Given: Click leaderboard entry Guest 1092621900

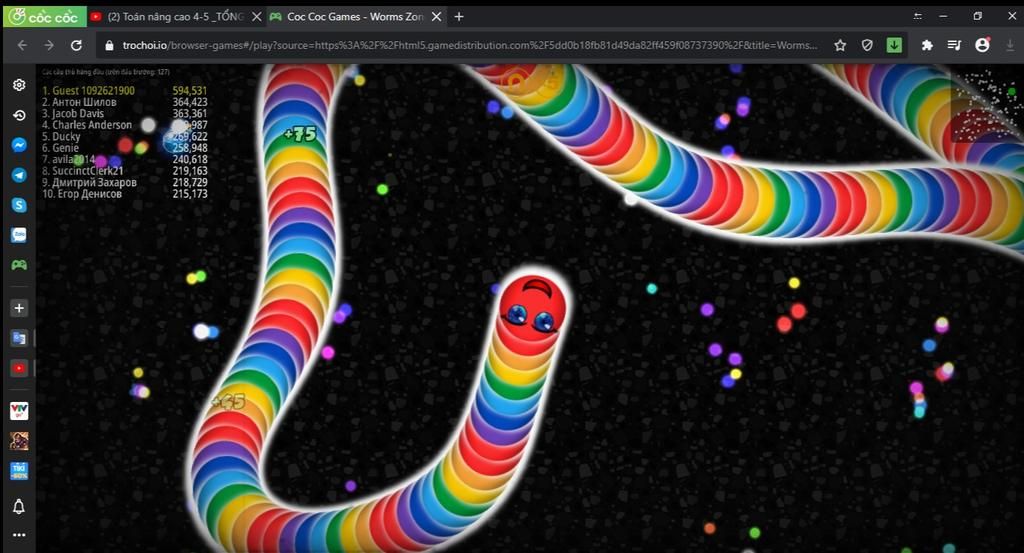Looking at the screenshot, I should click(x=88, y=91).
